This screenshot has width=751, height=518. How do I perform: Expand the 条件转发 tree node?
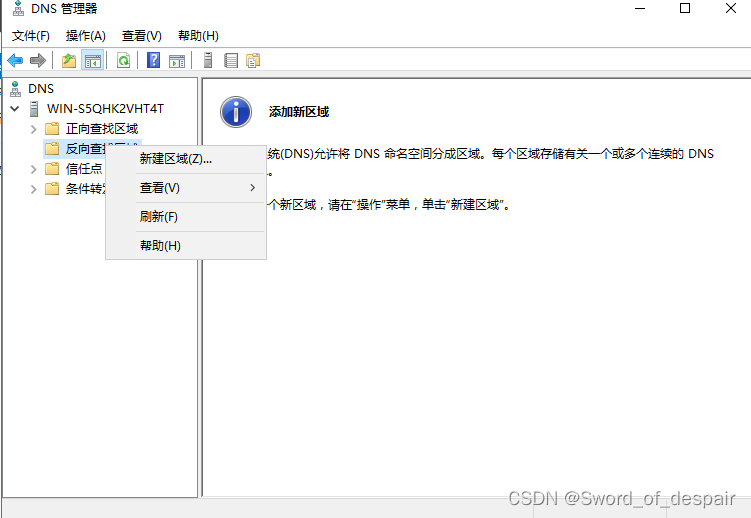34,189
